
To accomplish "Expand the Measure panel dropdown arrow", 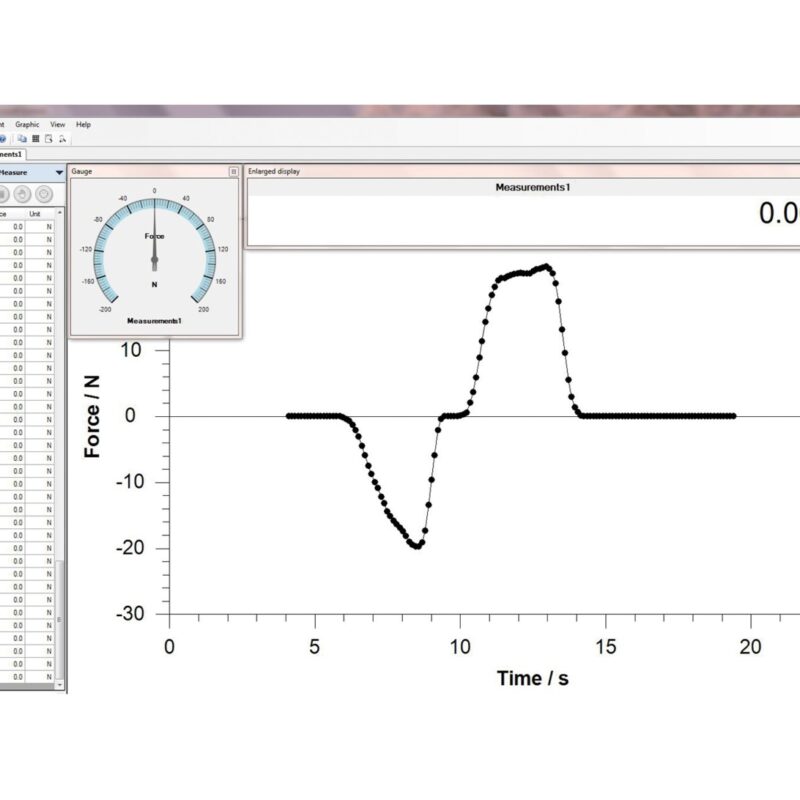I will tap(58, 173).
